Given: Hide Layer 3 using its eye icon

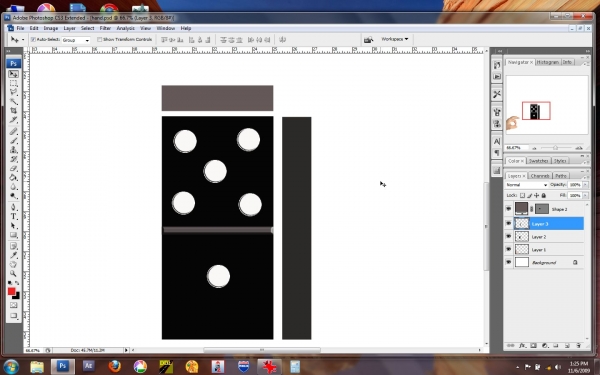Looking at the screenshot, I should pyautogui.click(x=508, y=223).
